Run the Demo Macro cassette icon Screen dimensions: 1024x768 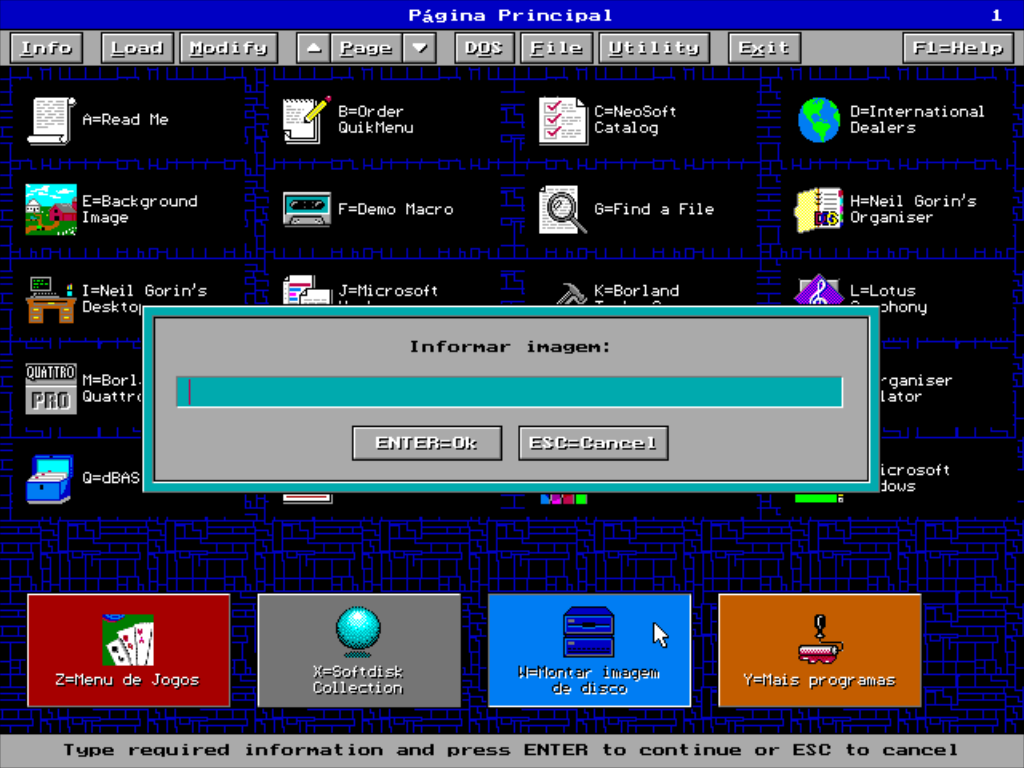point(306,210)
